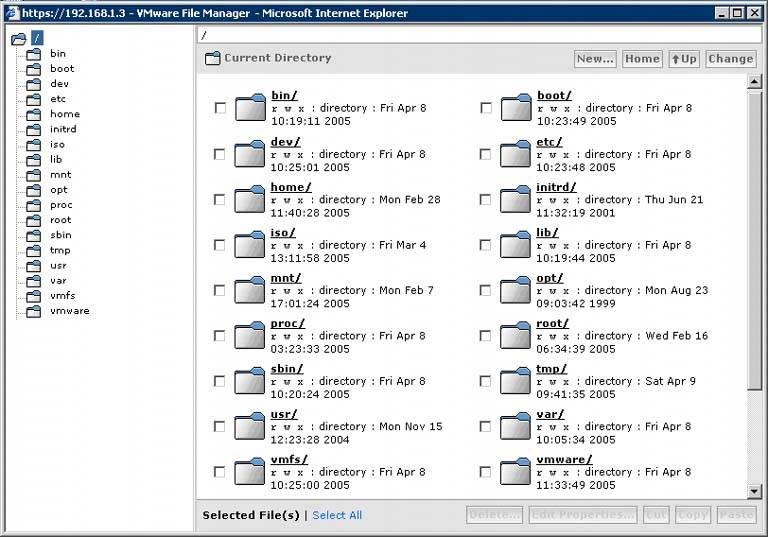Click the boot folder icon in main pane
Image resolution: width=768 pixels, height=537 pixels.
[515, 108]
